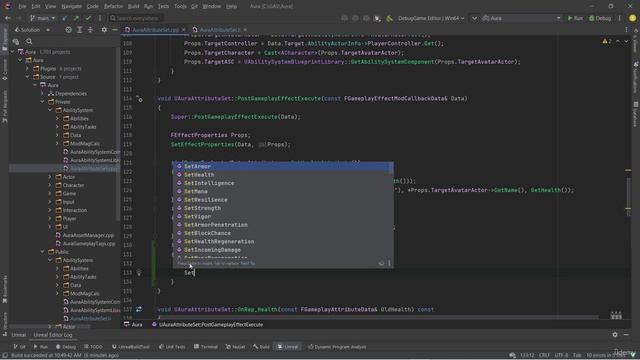Click the blue Update Project arrow icon

[65, 18]
